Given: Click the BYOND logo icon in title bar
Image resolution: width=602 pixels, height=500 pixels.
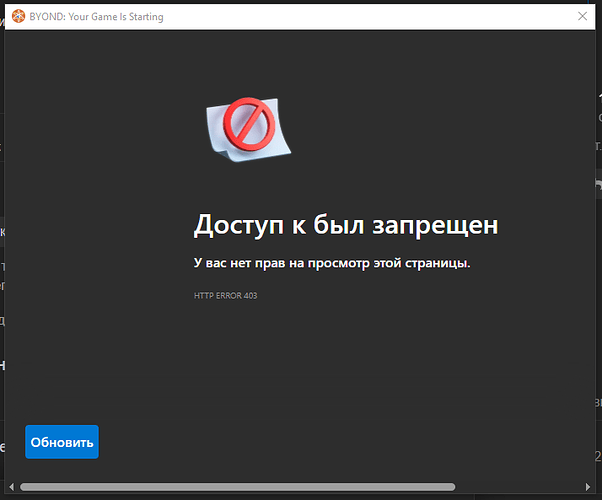Looking at the screenshot, I should (18, 17).
